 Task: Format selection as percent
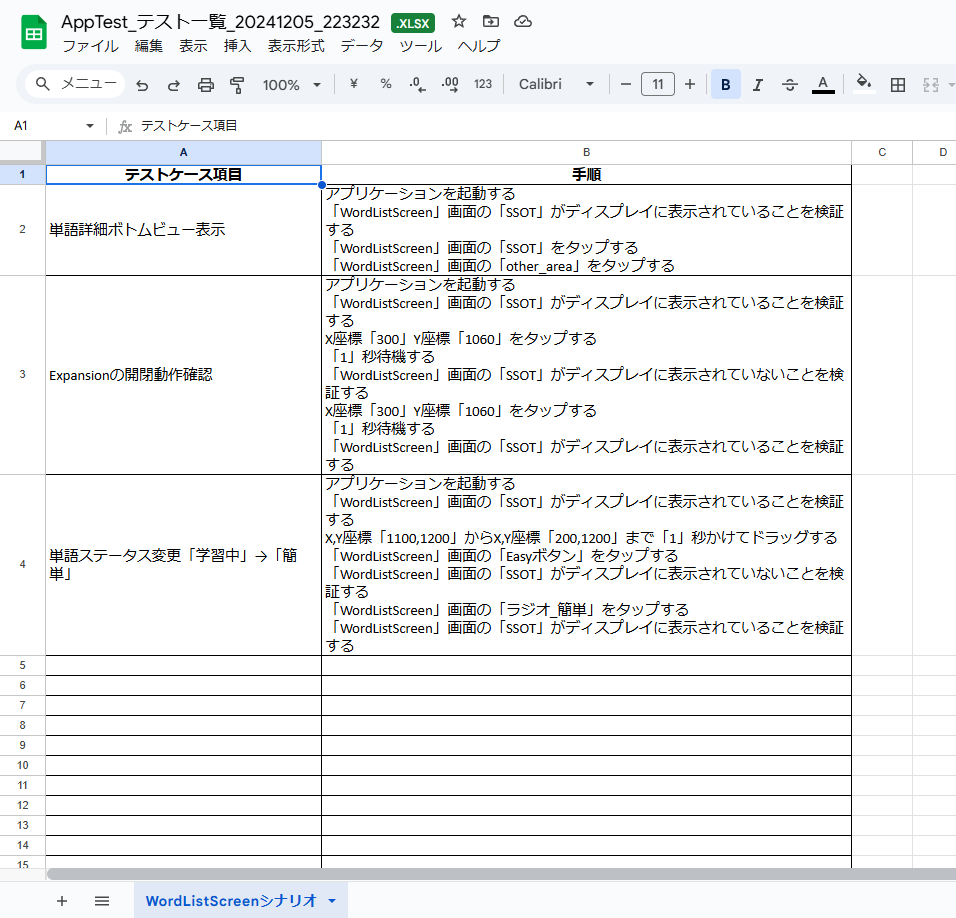(x=385, y=84)
